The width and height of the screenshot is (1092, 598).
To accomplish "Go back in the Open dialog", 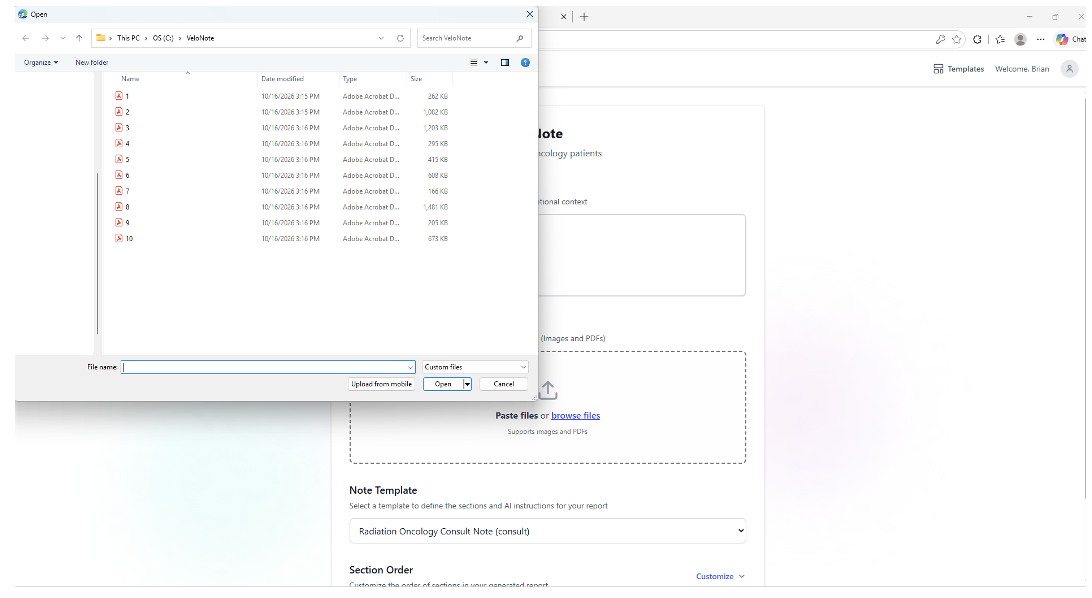I will pyautogui.click(x=26, y=38).
